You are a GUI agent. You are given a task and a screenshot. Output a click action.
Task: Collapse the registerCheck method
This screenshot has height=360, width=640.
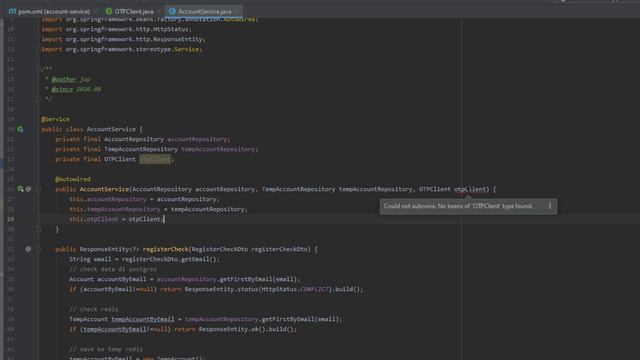point(38,249)
